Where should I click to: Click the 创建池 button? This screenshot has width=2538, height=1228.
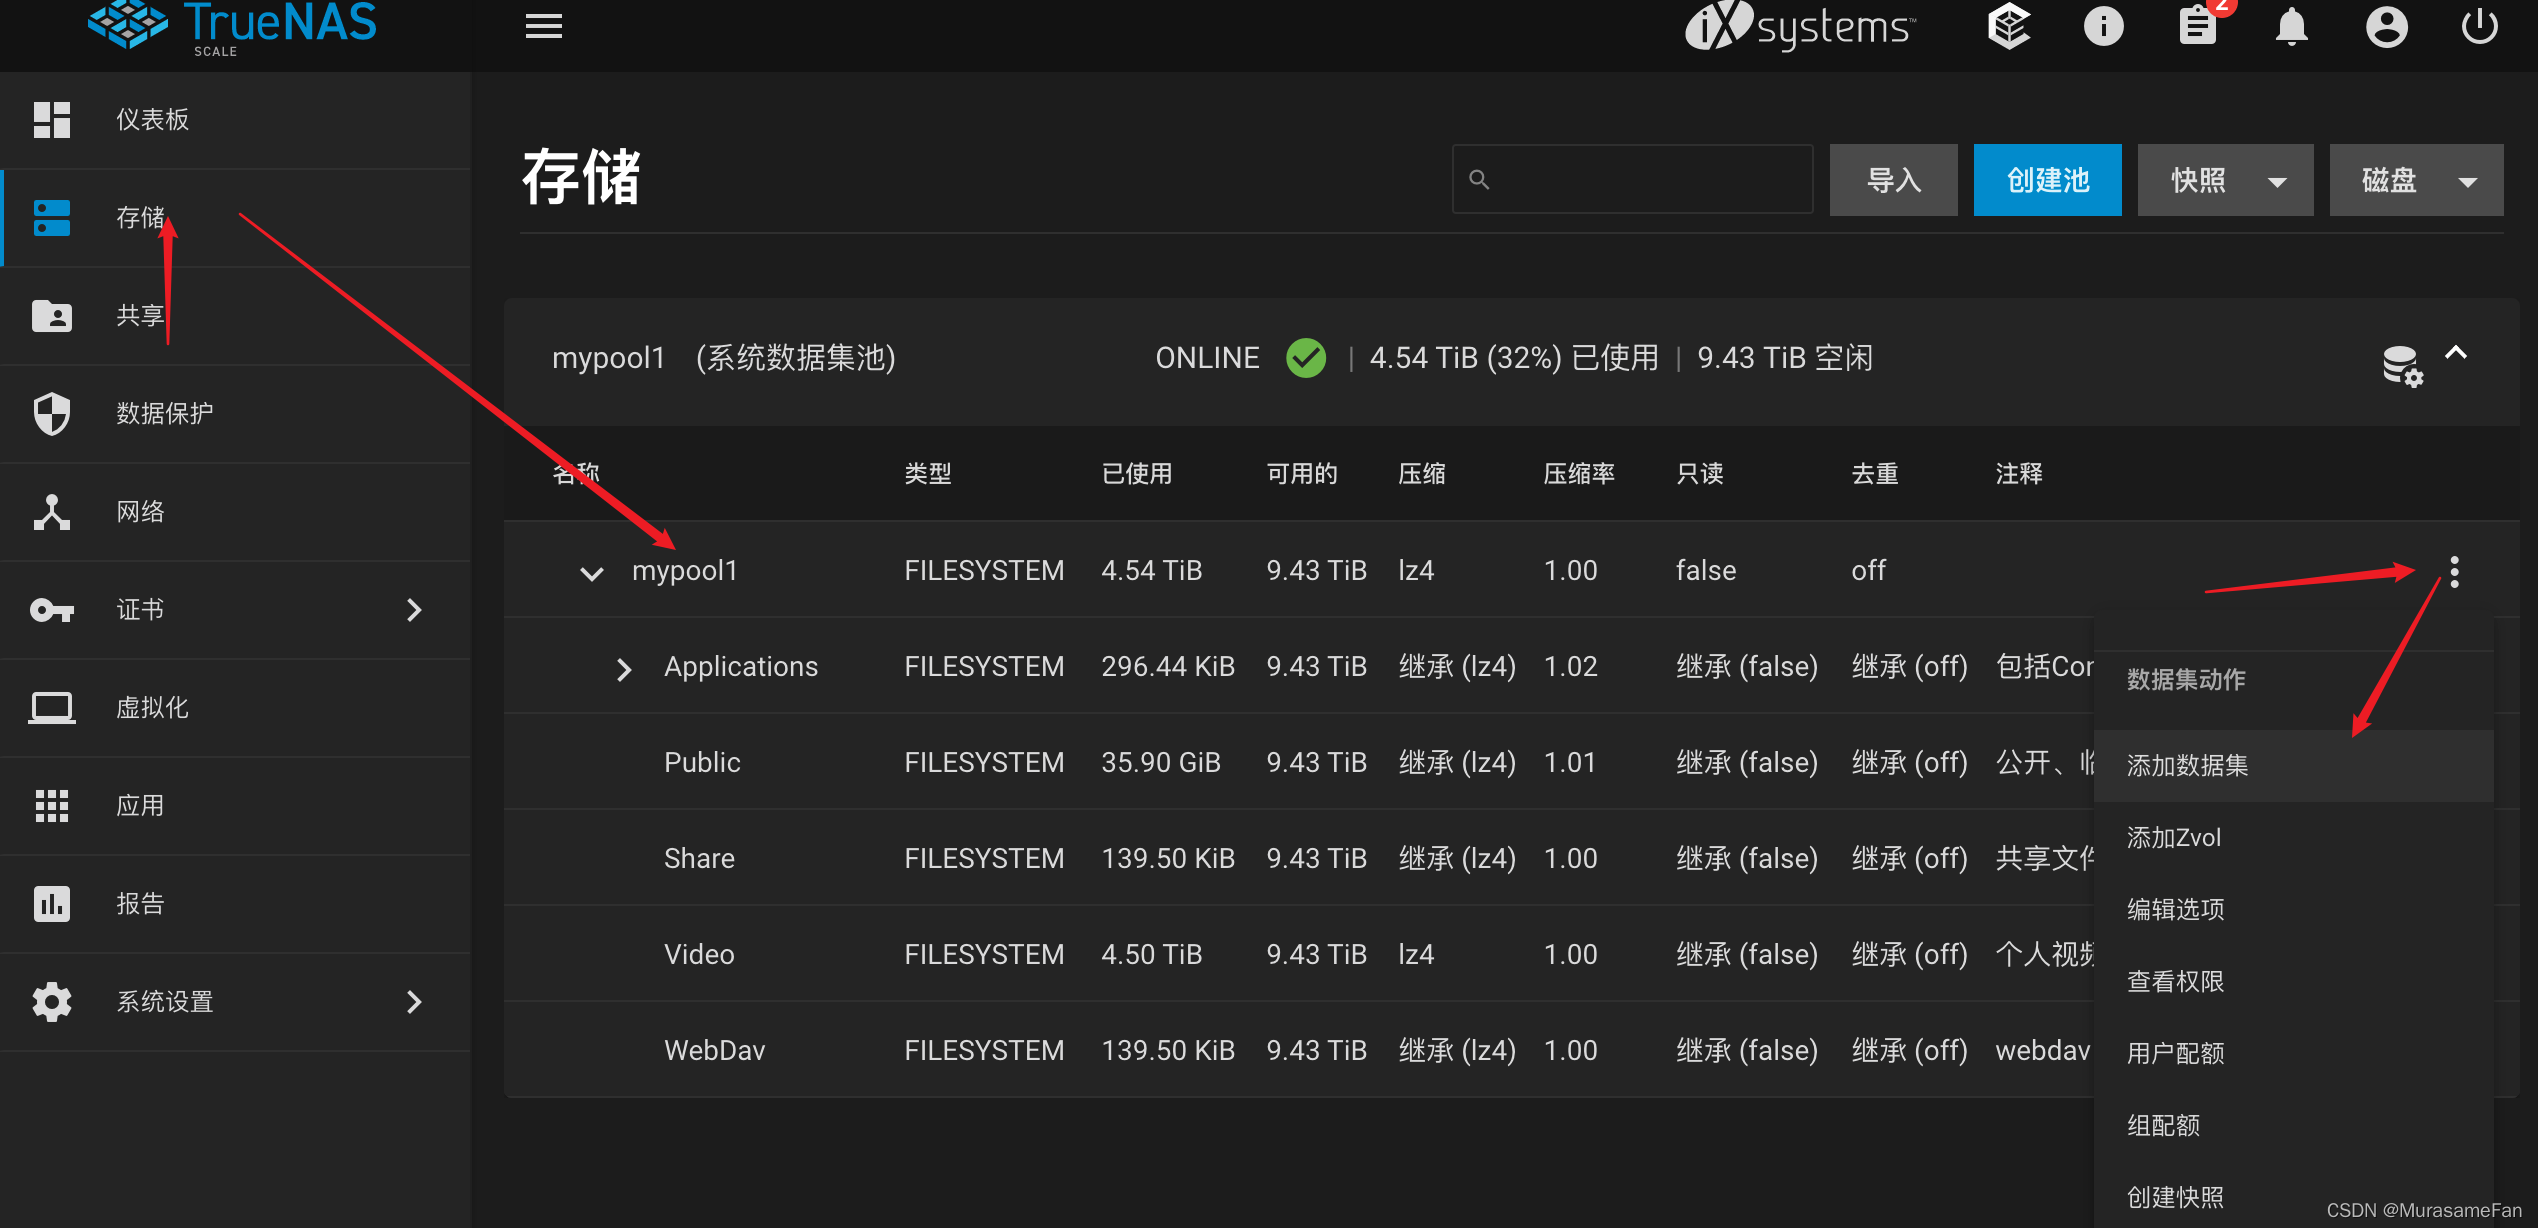coord(2047,181)
